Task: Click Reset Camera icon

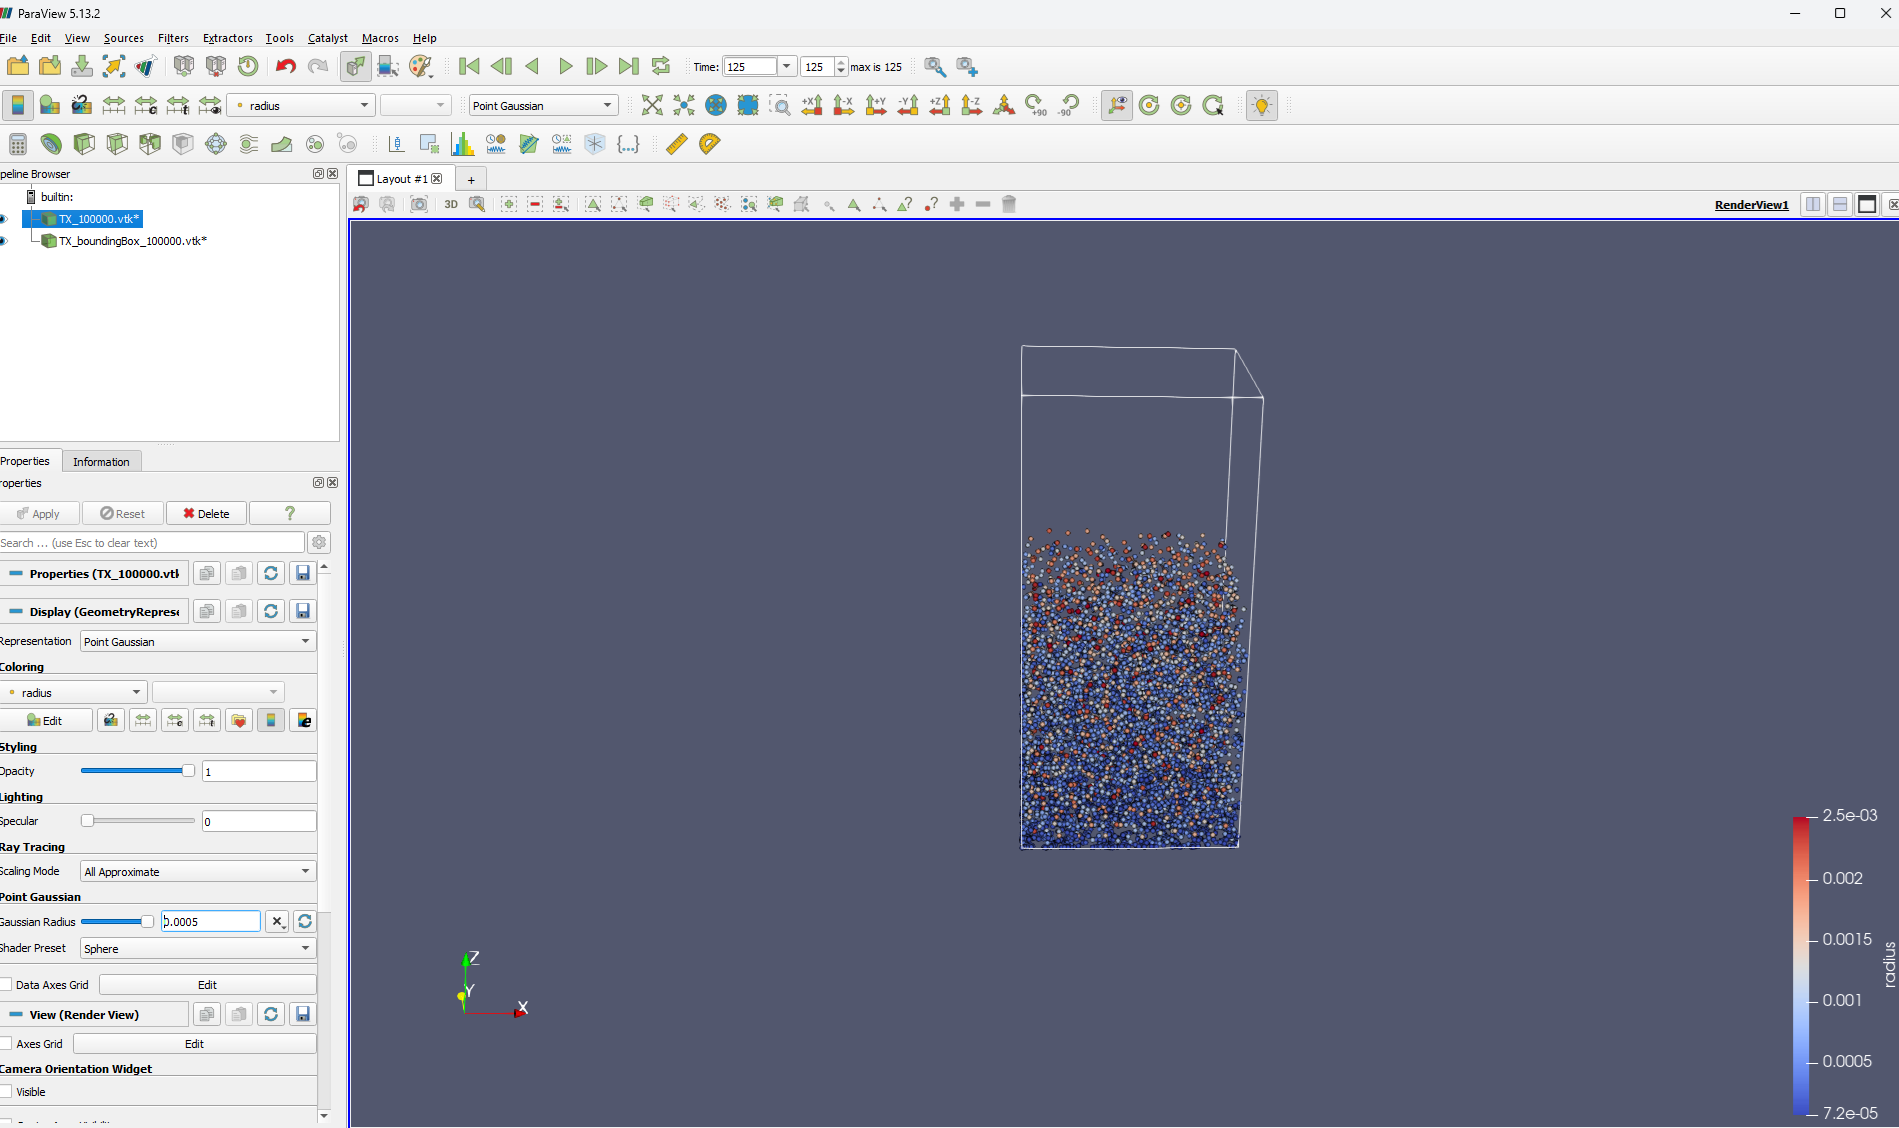Action: pyautogui.click(x=652, y=105)
